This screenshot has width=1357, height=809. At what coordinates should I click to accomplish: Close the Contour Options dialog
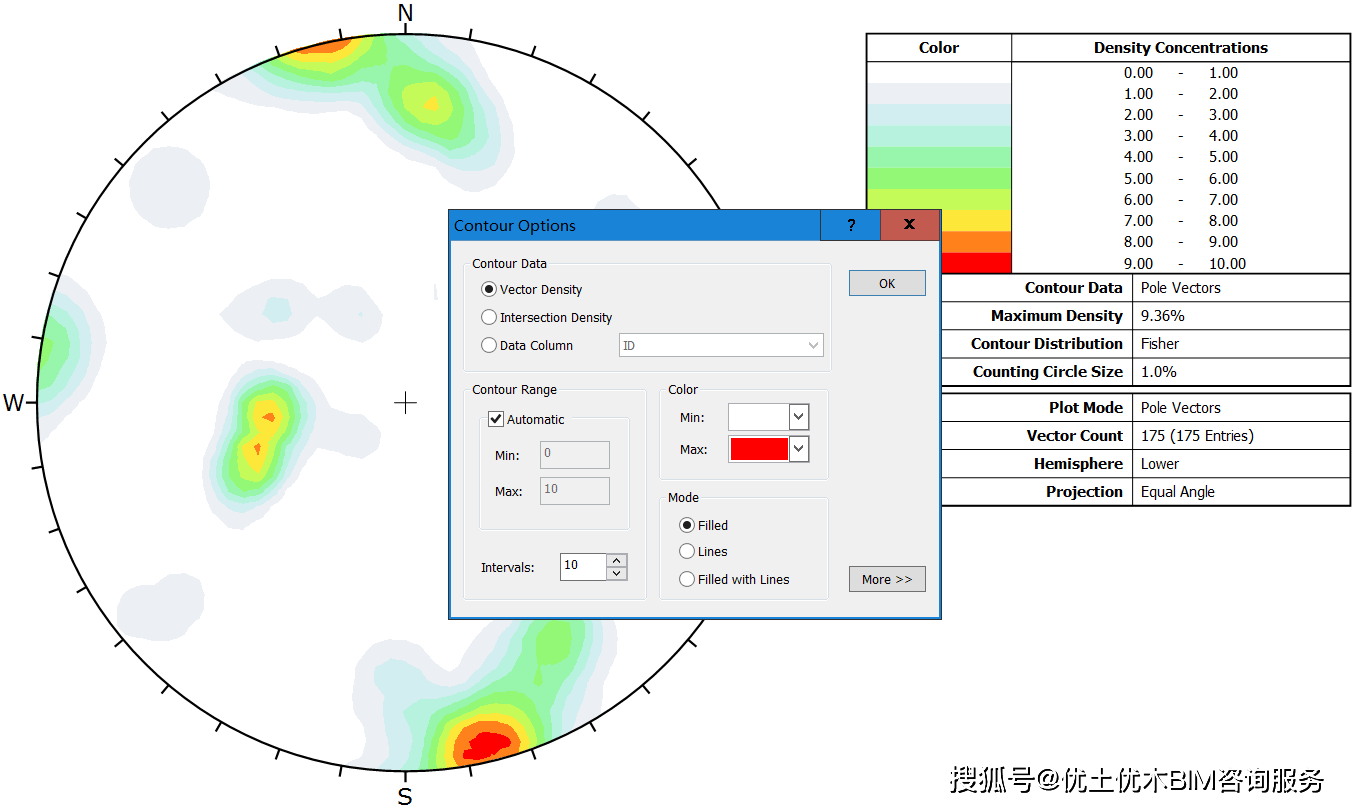[x=909, y=225]
